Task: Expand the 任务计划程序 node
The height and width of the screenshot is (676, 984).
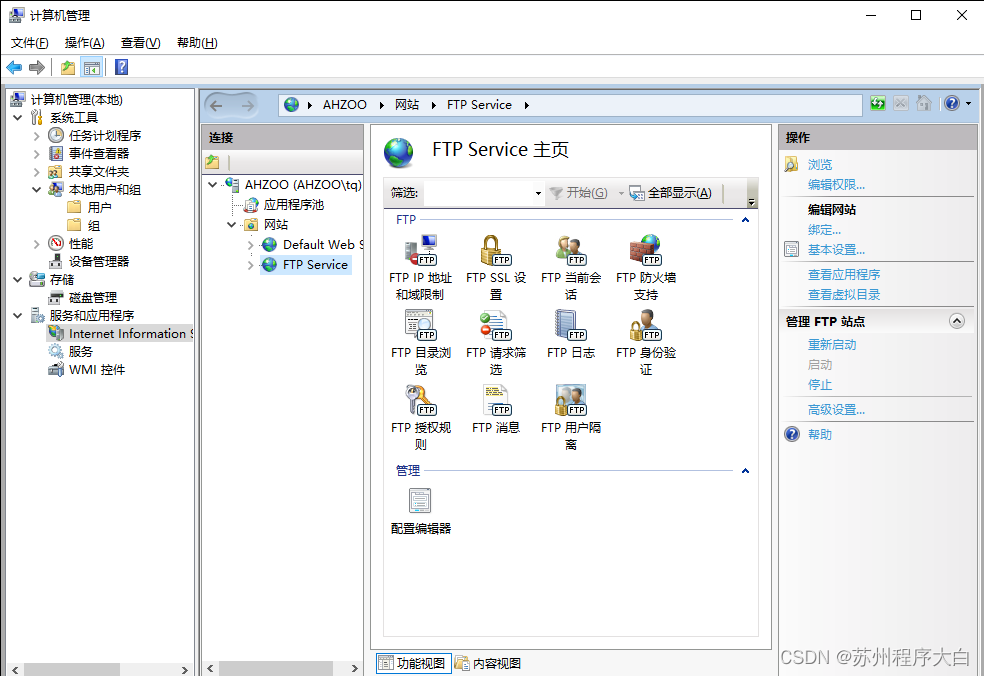Action: [x=36, y=136]
